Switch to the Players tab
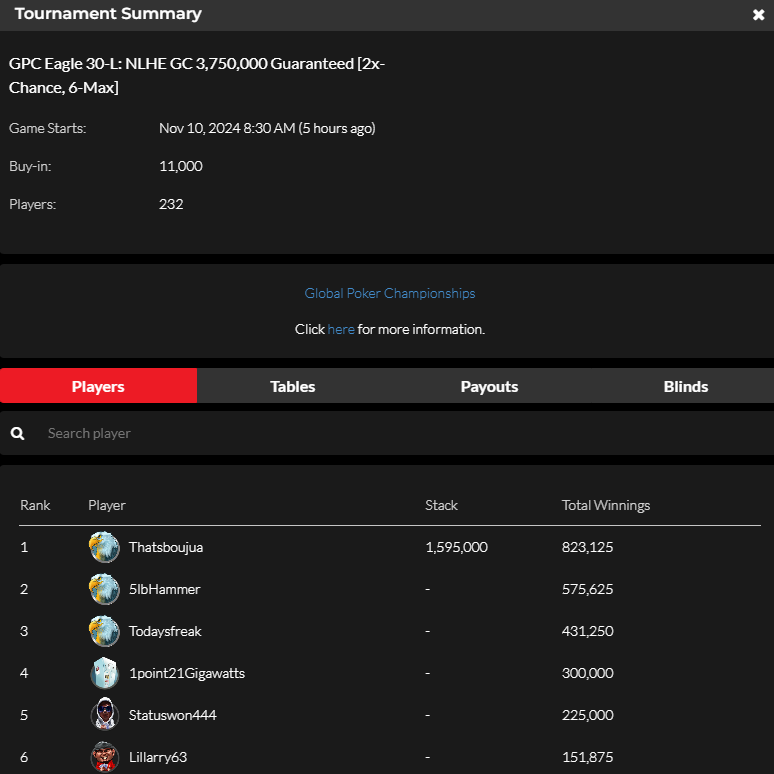Screen dimensions: 774x774 (98, 386)
